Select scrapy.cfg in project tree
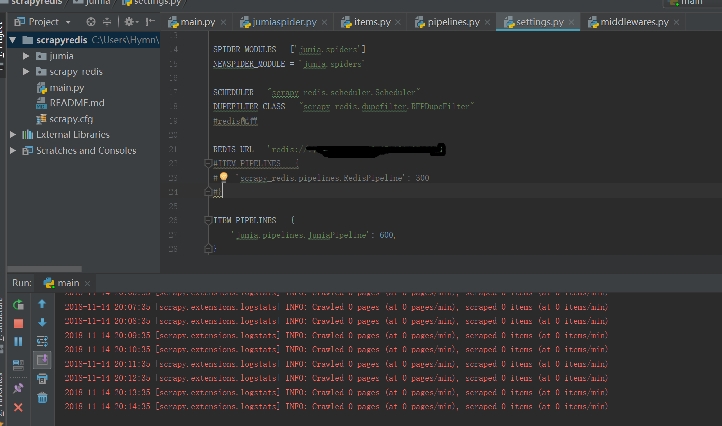 click(70, 118)
